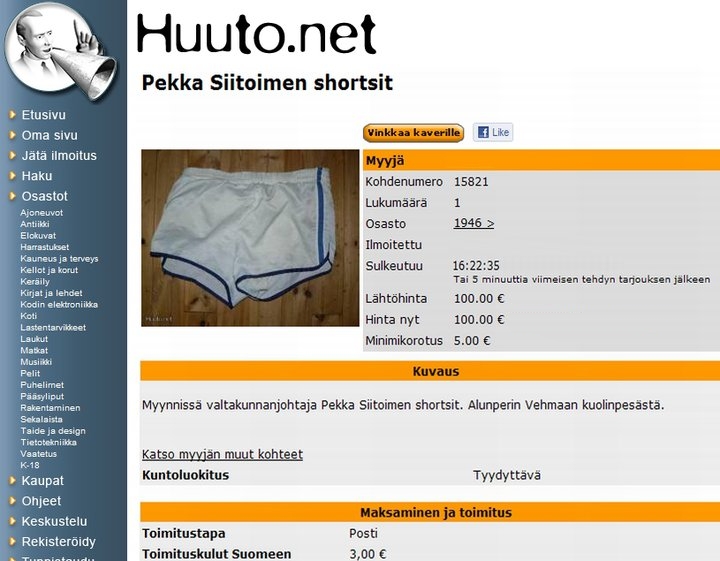
Task: Click the arrow bullet beside Ohjeet
Action: coord(12,500)
